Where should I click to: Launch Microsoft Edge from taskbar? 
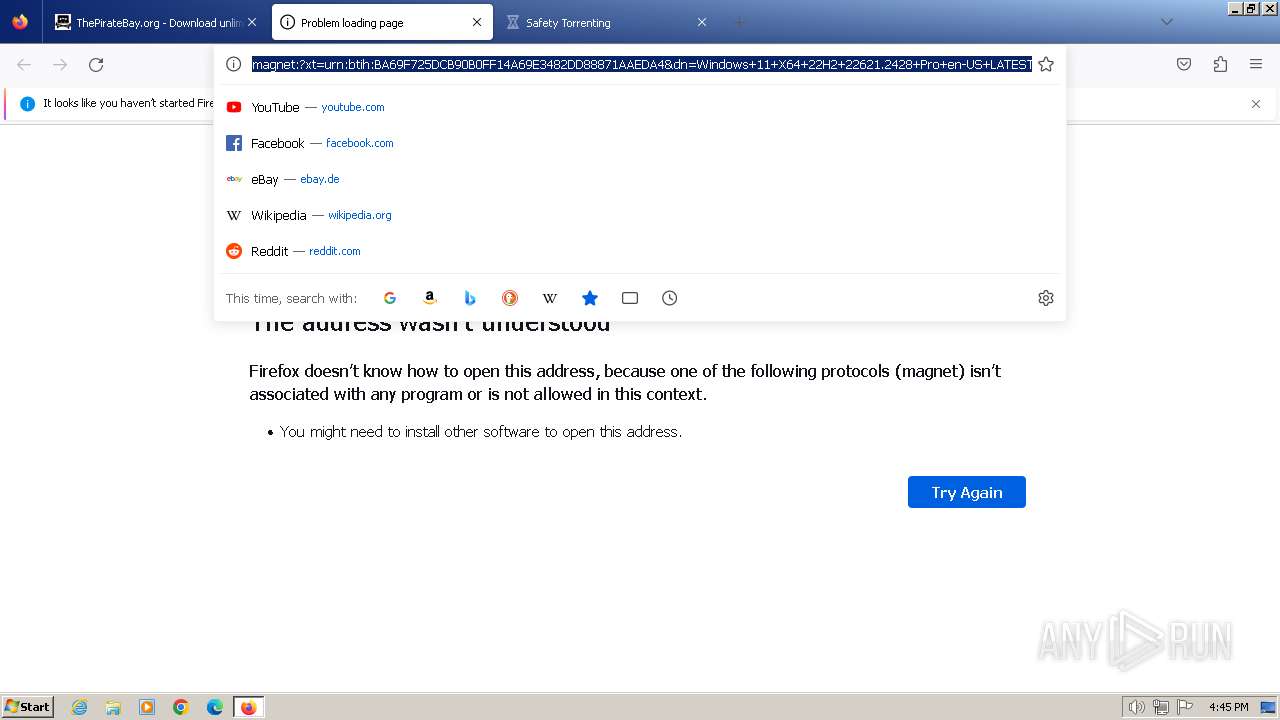(215, 707)
